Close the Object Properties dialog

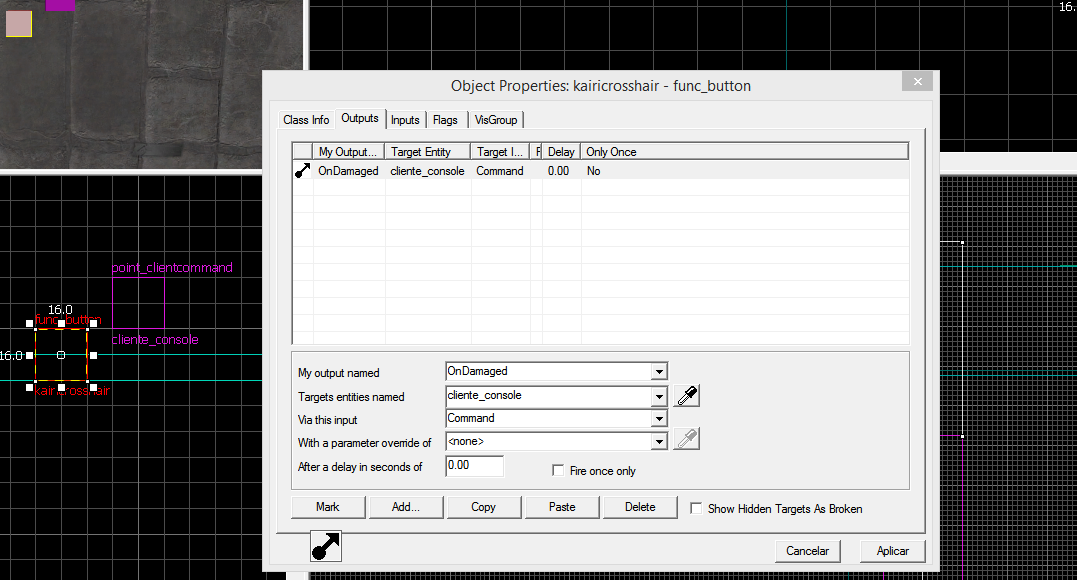click(x=918, y=81)
